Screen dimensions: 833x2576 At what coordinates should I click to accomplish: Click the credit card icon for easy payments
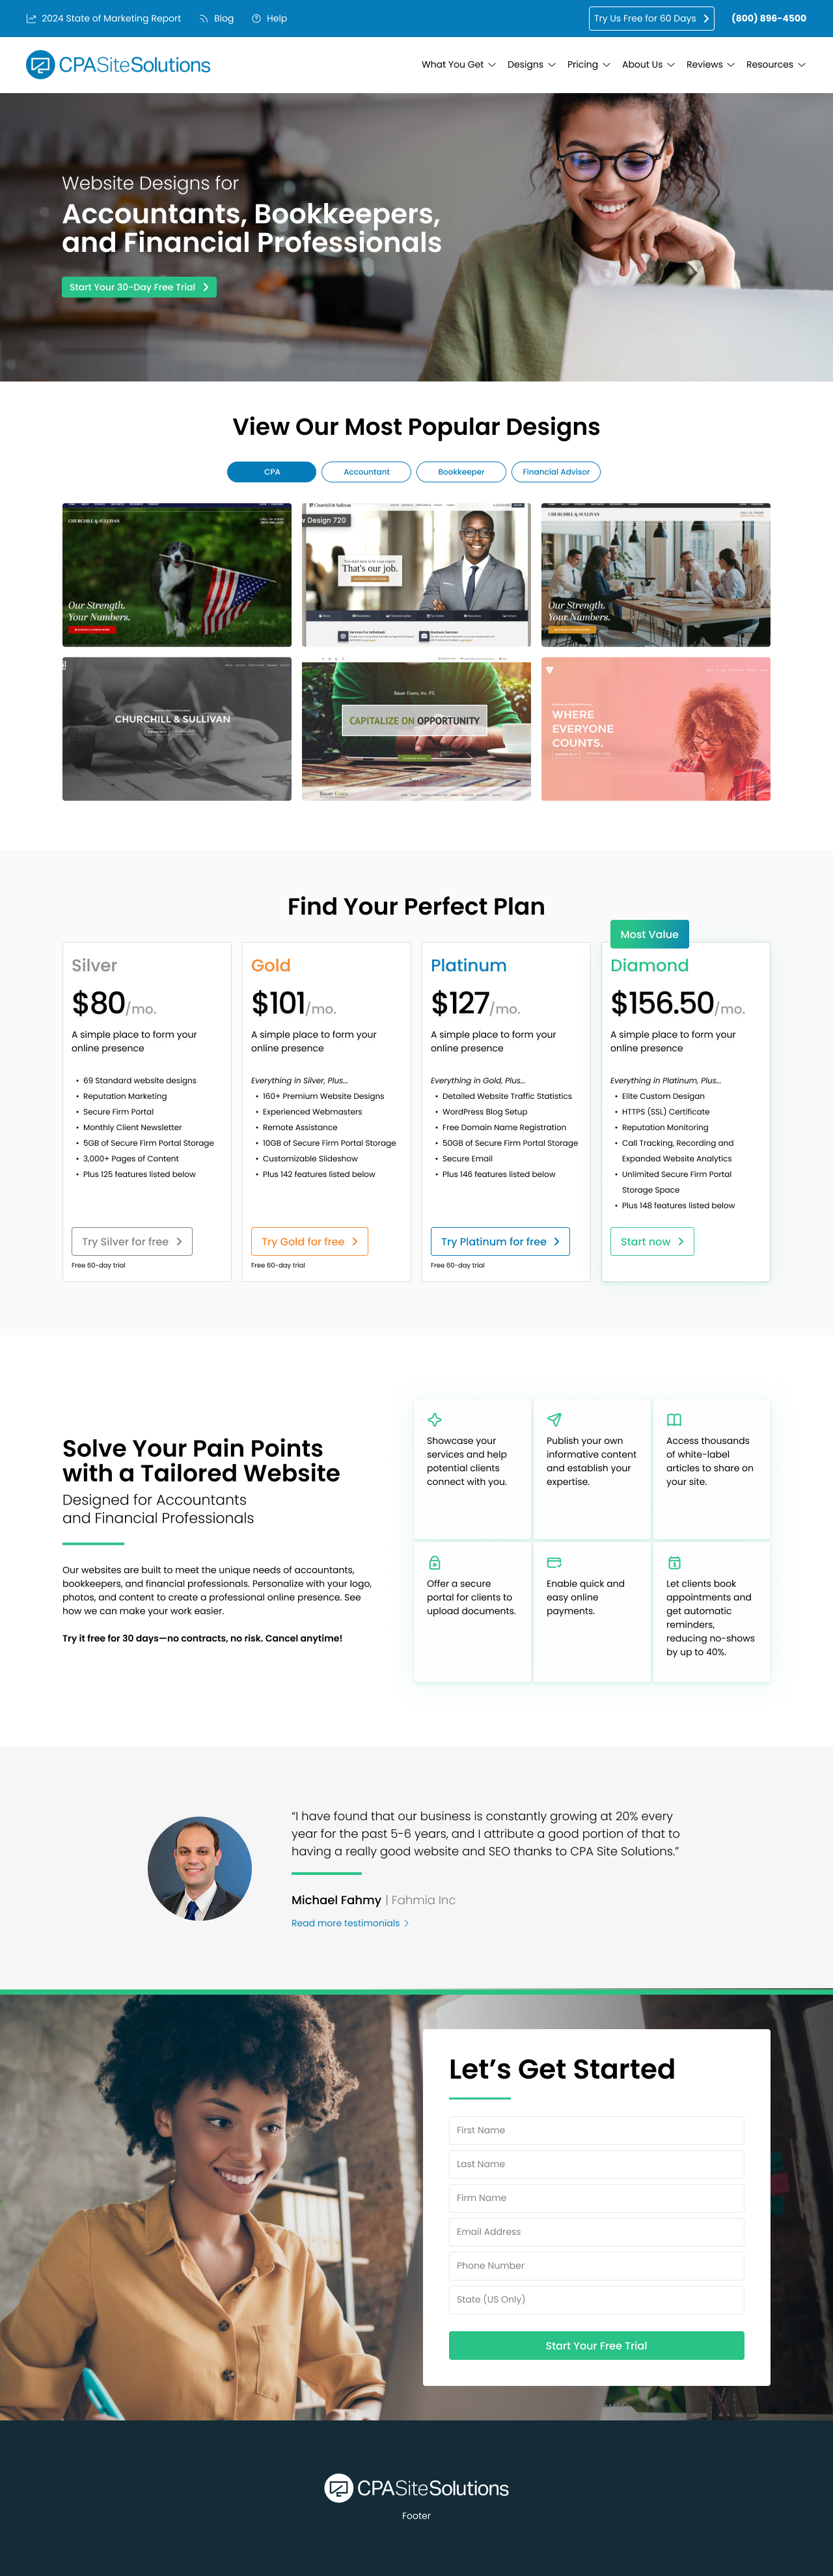[x=554, y=1562]
